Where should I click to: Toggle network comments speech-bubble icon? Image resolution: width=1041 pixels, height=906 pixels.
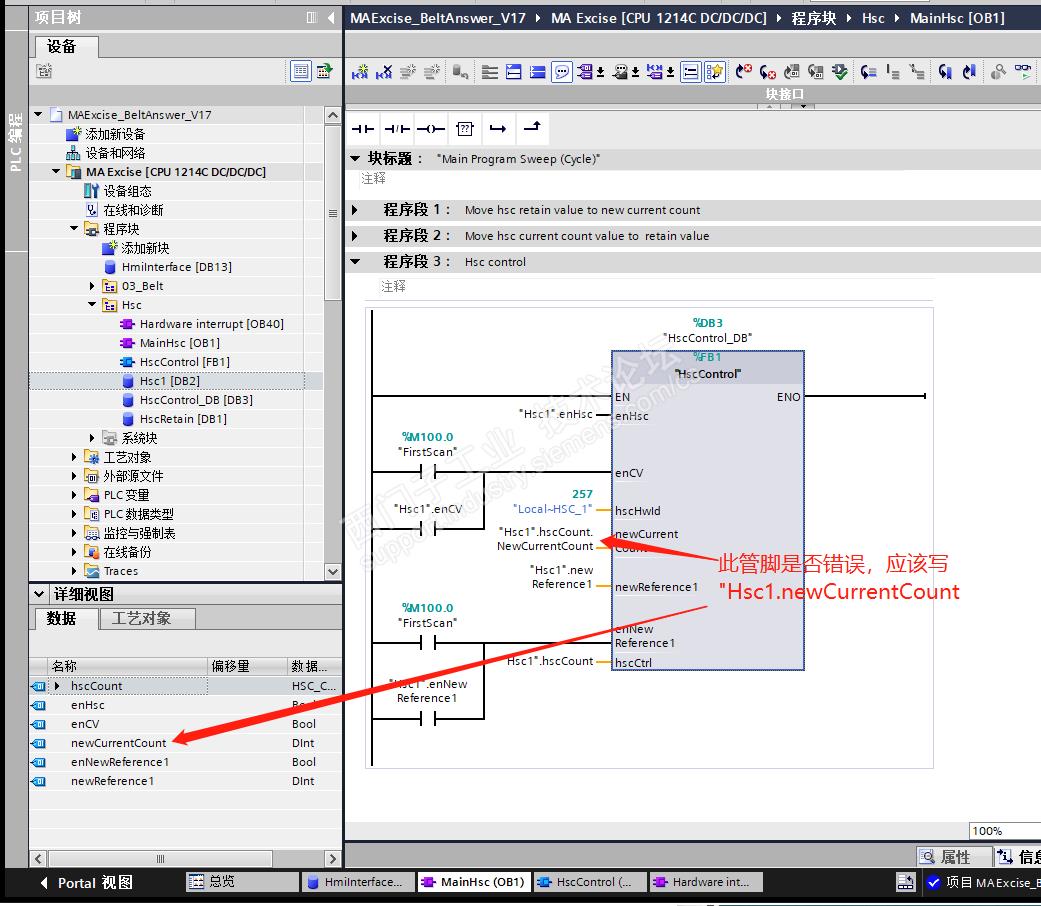click(x=562, y=72)
